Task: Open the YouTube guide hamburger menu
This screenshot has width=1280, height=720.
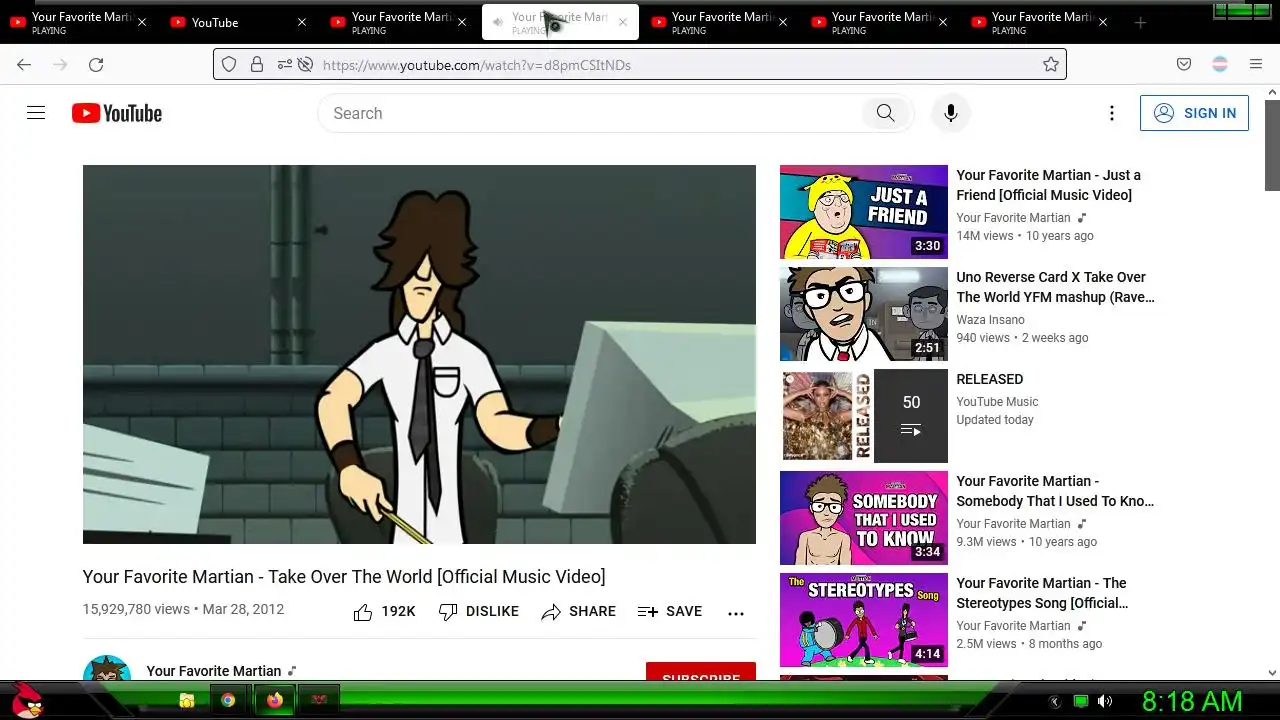Action: click(36, 113)
